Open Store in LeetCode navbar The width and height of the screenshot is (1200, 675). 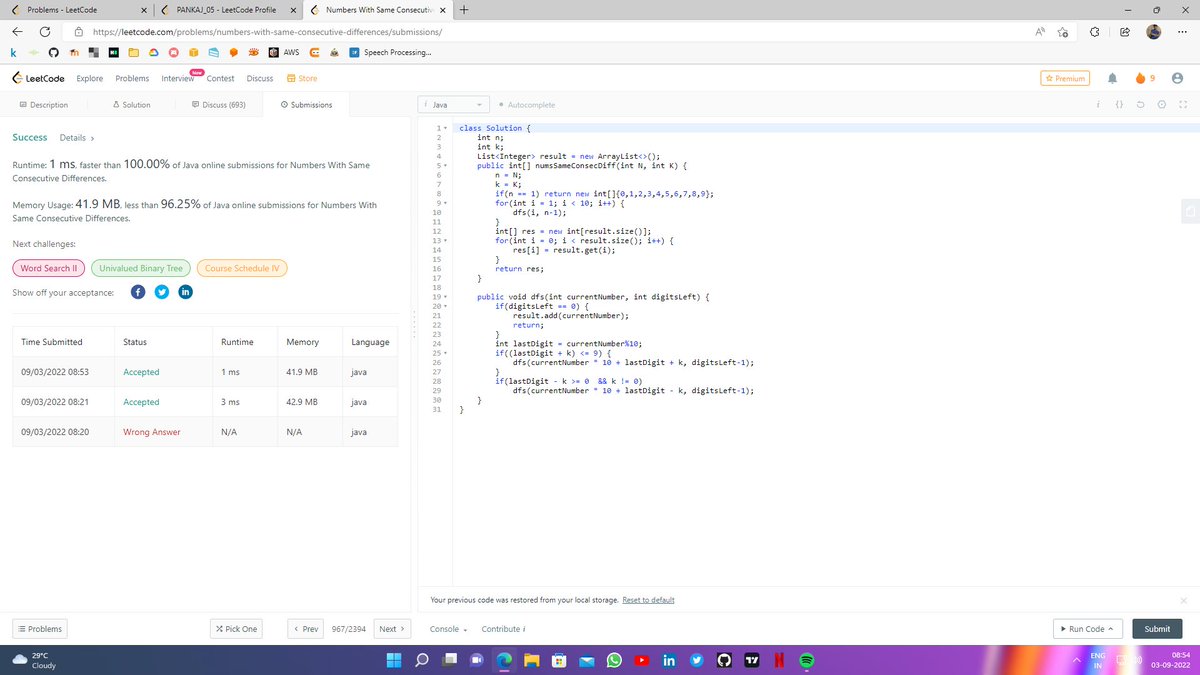(302, 78)
